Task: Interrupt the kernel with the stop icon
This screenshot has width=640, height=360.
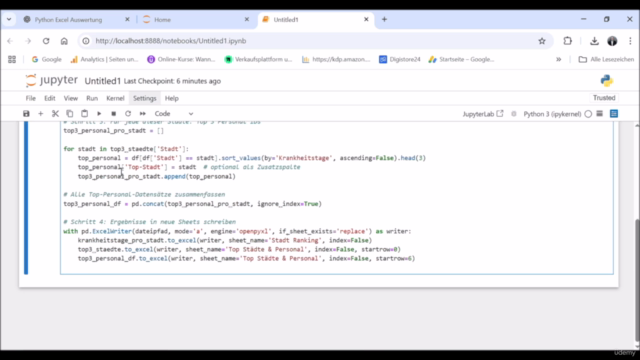Action: point(113,114)
